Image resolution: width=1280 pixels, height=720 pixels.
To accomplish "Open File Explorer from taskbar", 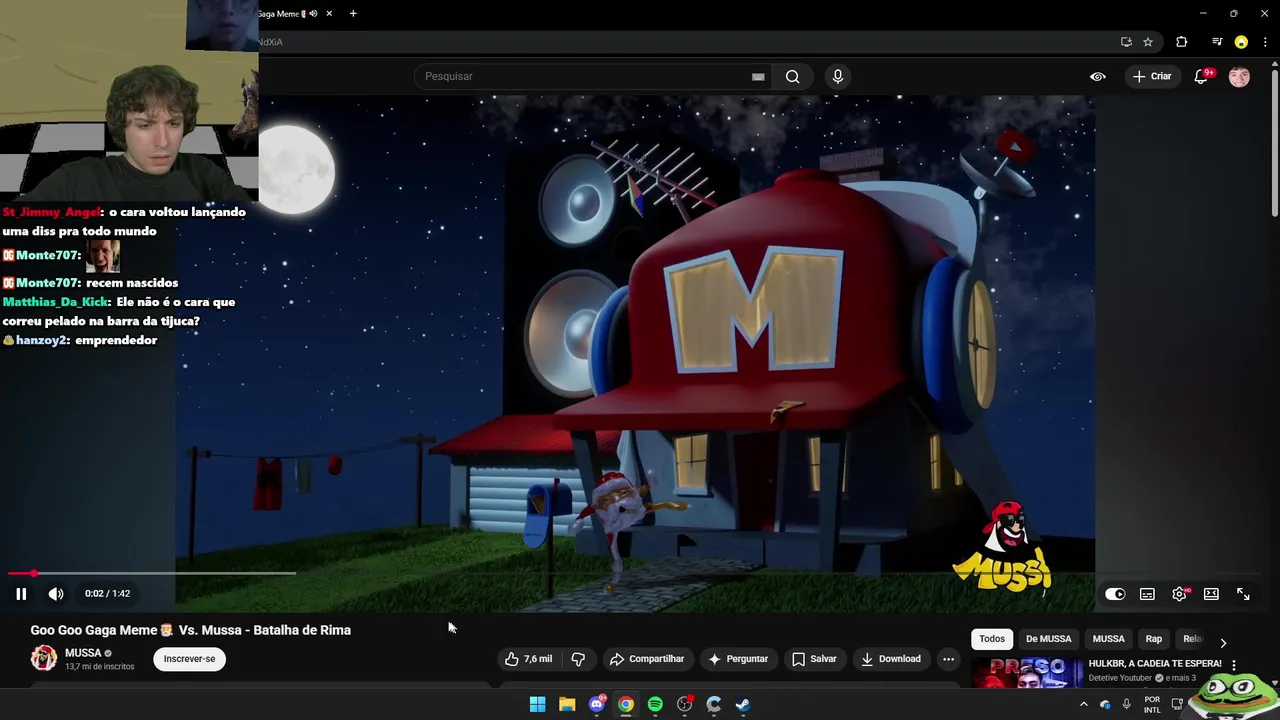I will tap(567, 704).
